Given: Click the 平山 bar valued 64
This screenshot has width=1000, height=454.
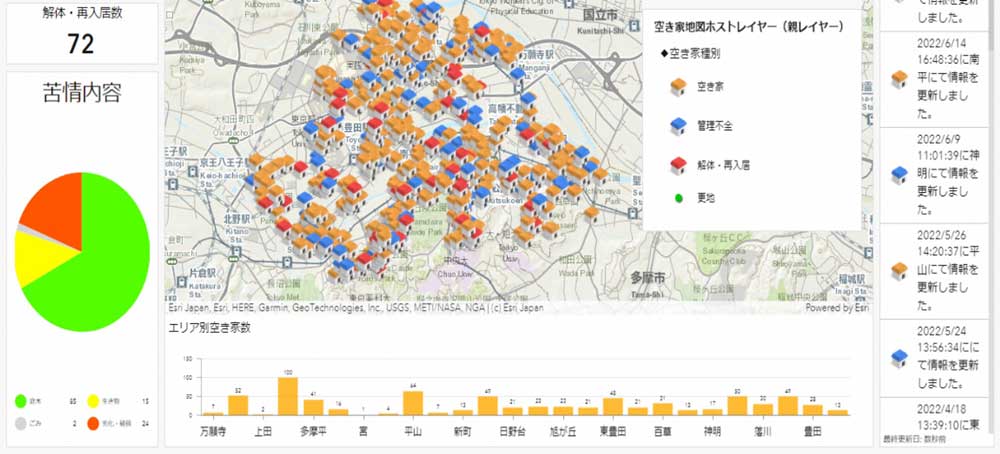Looking at the screenshot, I should [413, 403].
